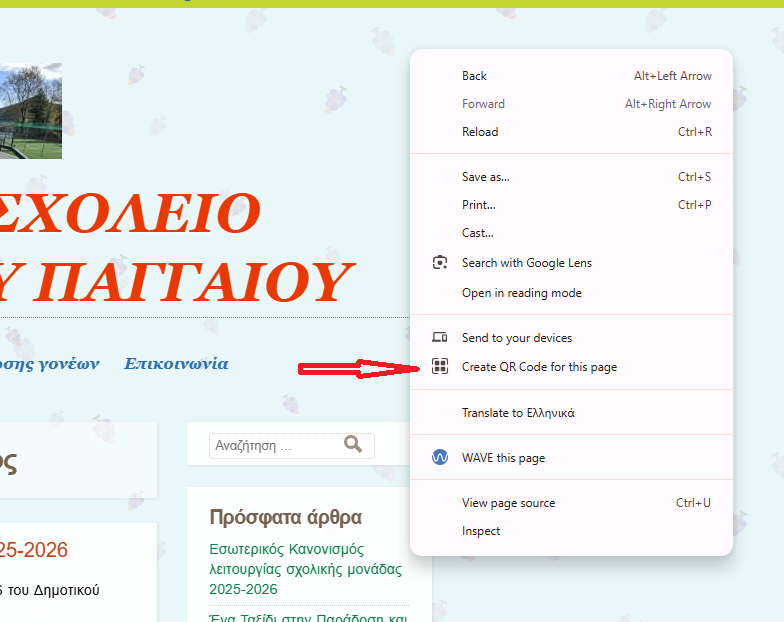
Task: Click the Google Lens camera icon
Action: [x=439, y=263]
